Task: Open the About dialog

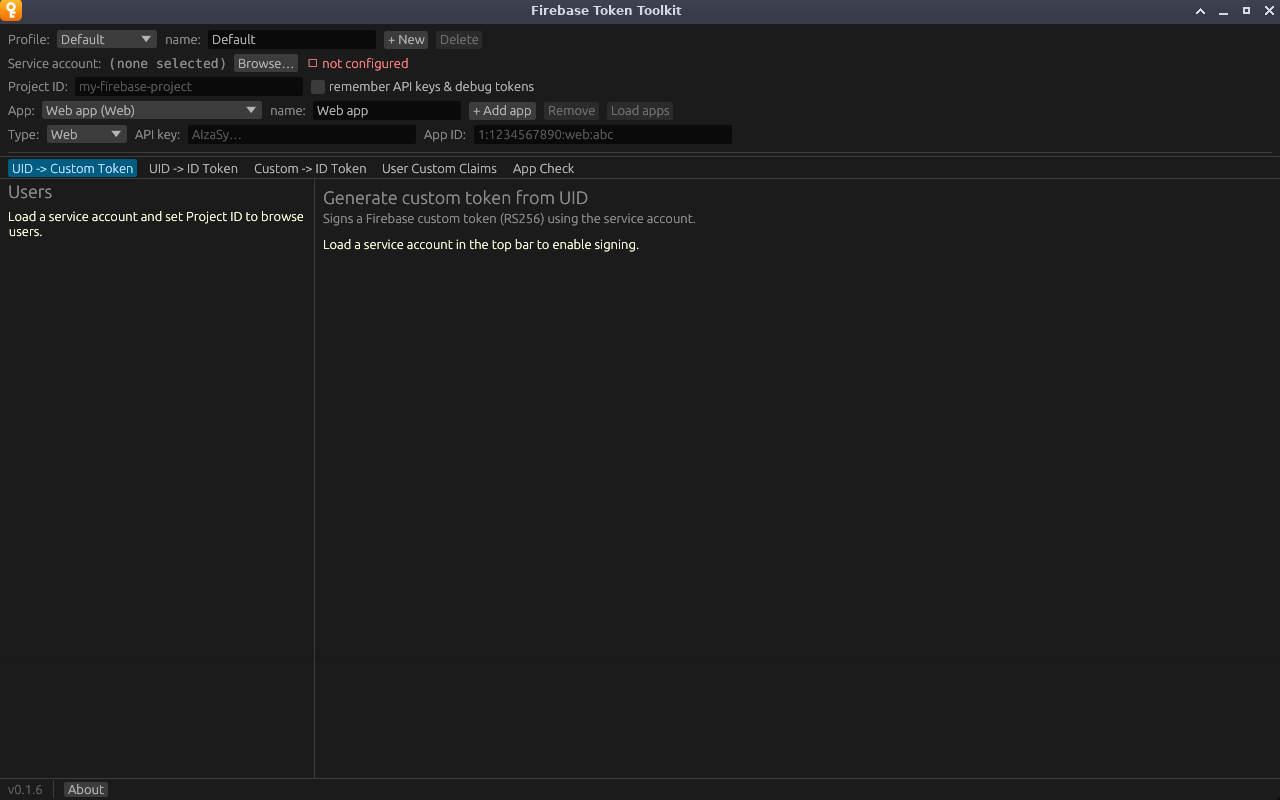Action: pyautogui.click(x=85, y=789)
